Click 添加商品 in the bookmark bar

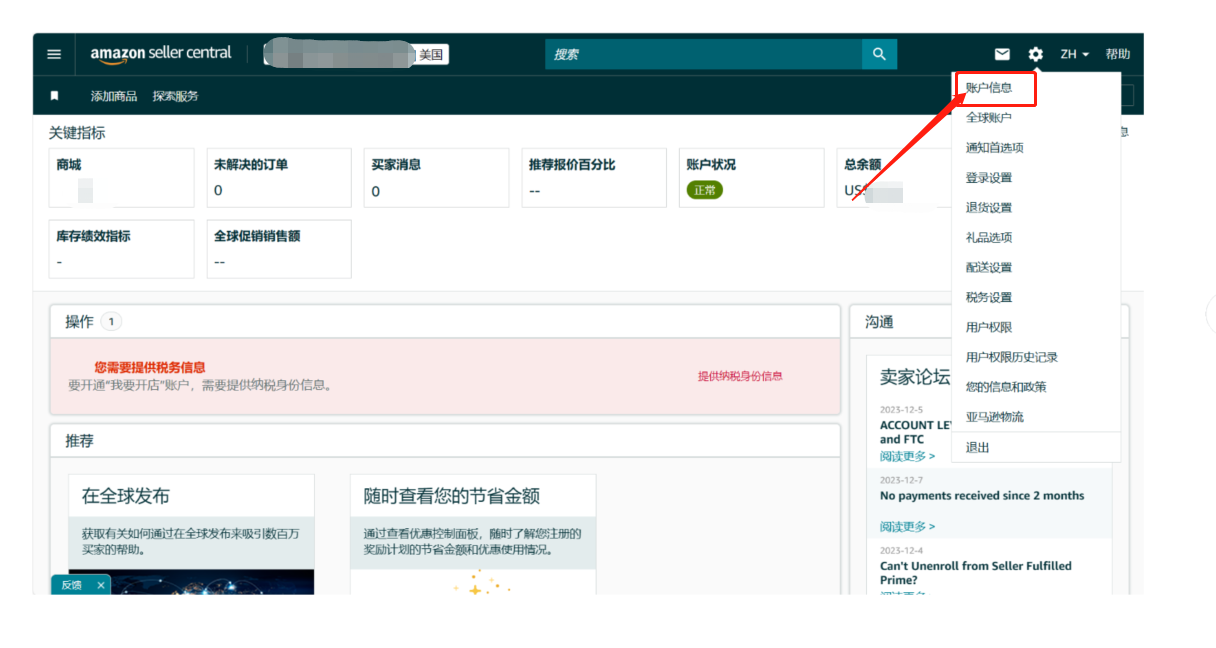[114, 96]
